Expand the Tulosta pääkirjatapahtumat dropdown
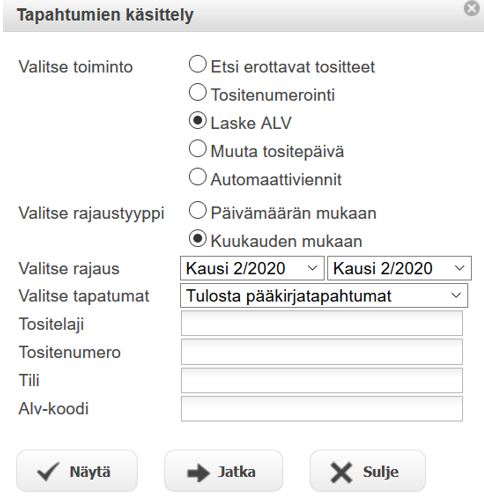This screenshot has height=502, width=484. pos(324,296)
